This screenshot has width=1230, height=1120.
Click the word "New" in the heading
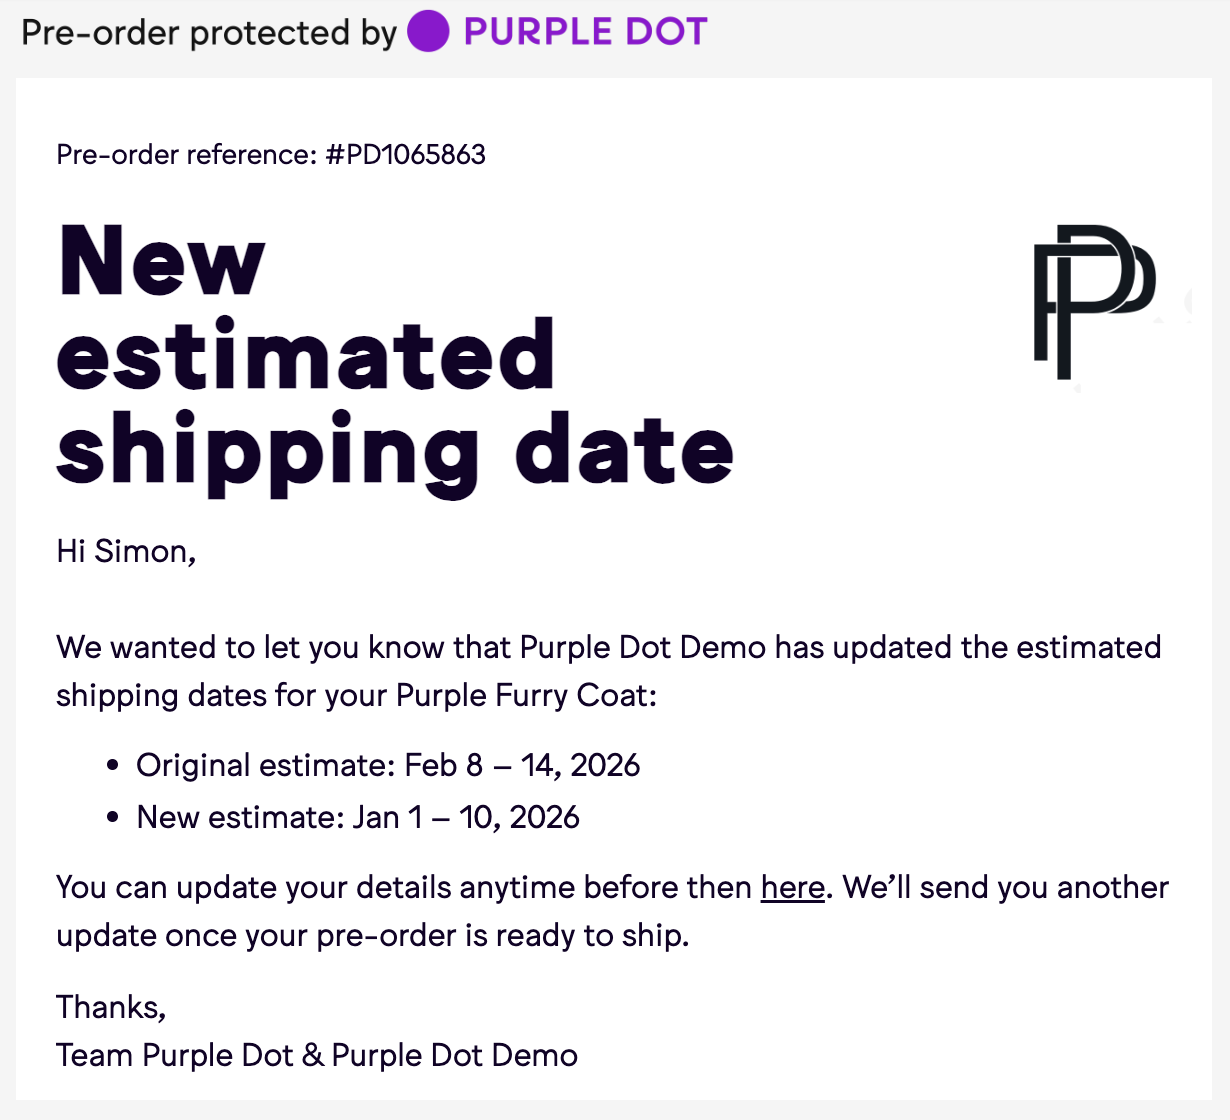162,260
